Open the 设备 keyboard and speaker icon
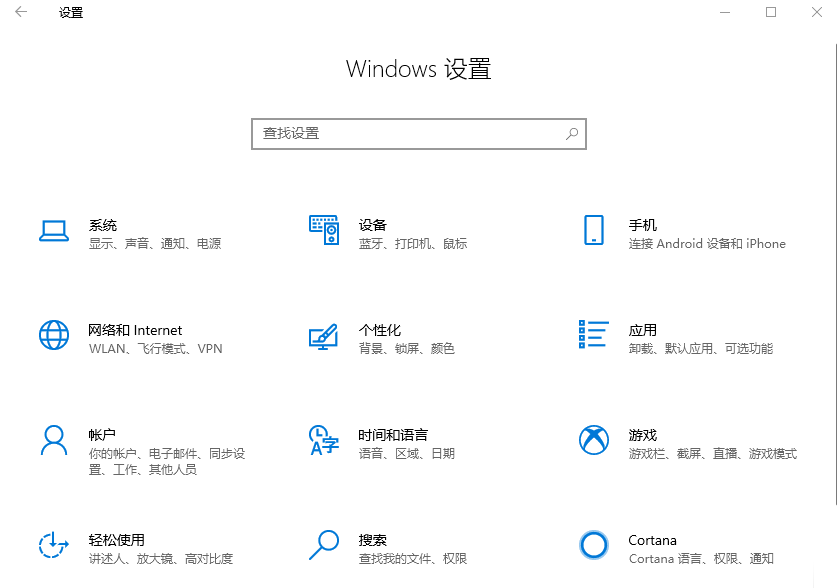 coord(324,230)
